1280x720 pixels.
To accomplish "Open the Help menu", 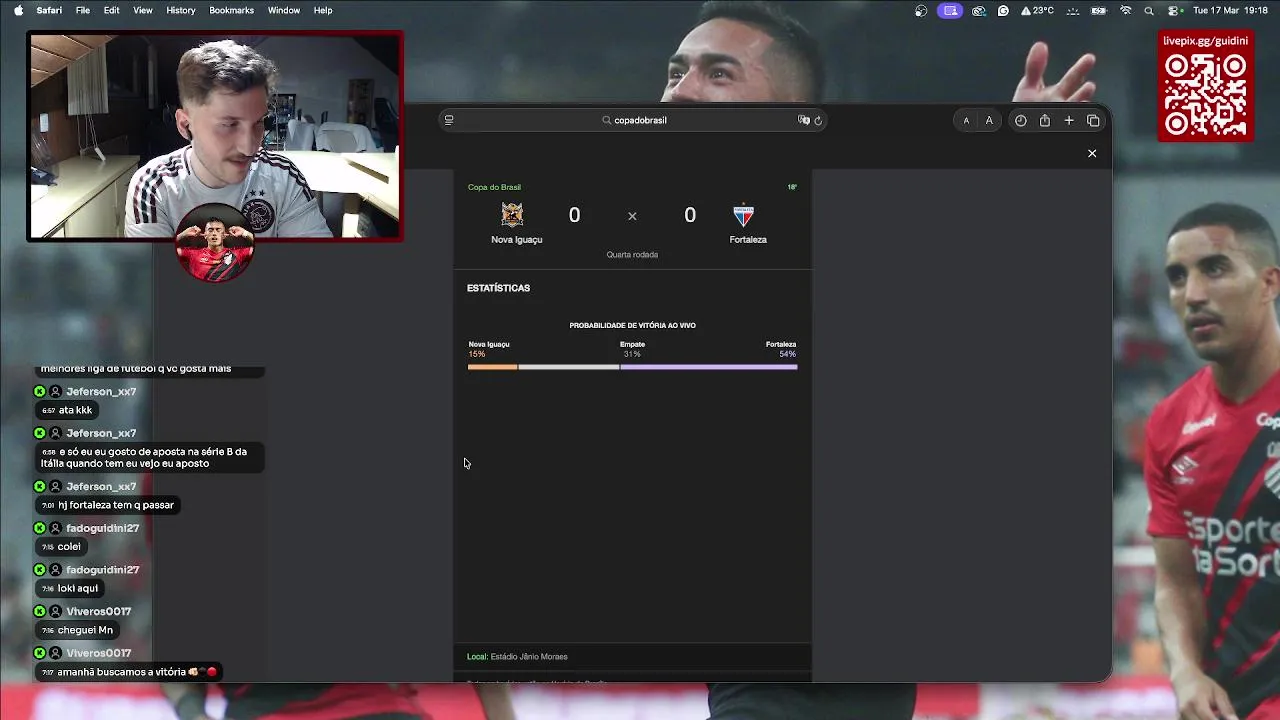I will pos(323,10).
